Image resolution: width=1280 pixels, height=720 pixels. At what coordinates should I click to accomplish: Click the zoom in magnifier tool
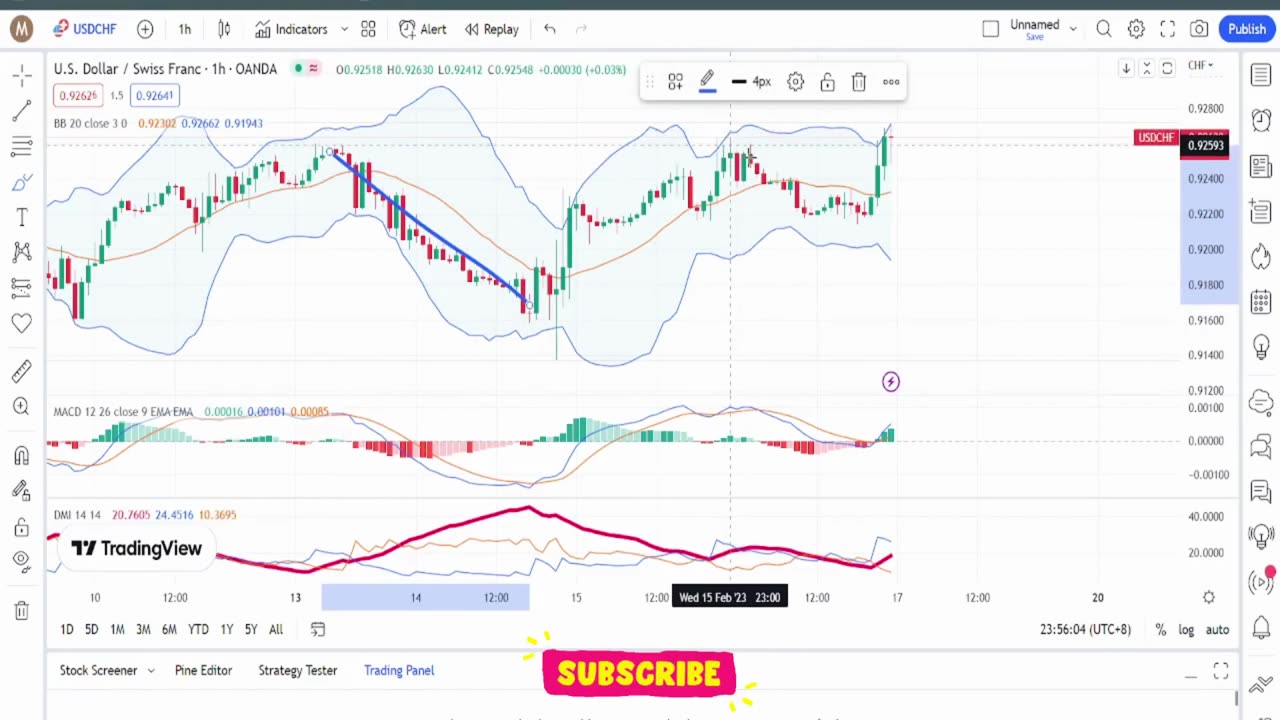point(21,406)
